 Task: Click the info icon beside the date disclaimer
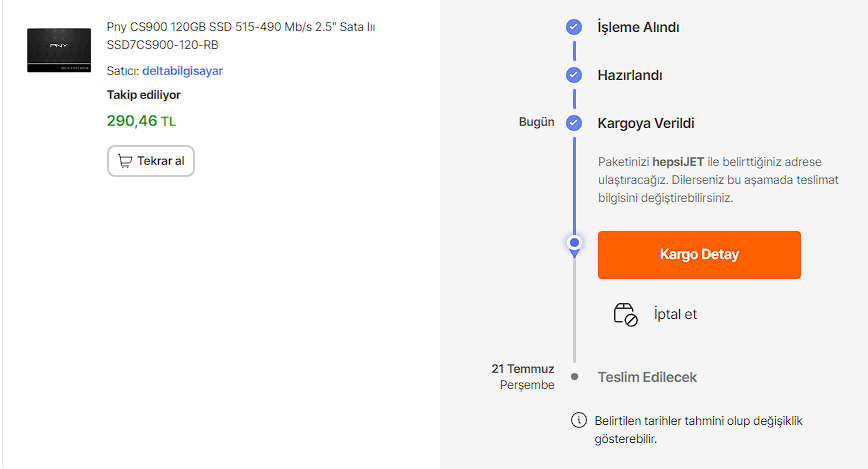click(577, 420)
